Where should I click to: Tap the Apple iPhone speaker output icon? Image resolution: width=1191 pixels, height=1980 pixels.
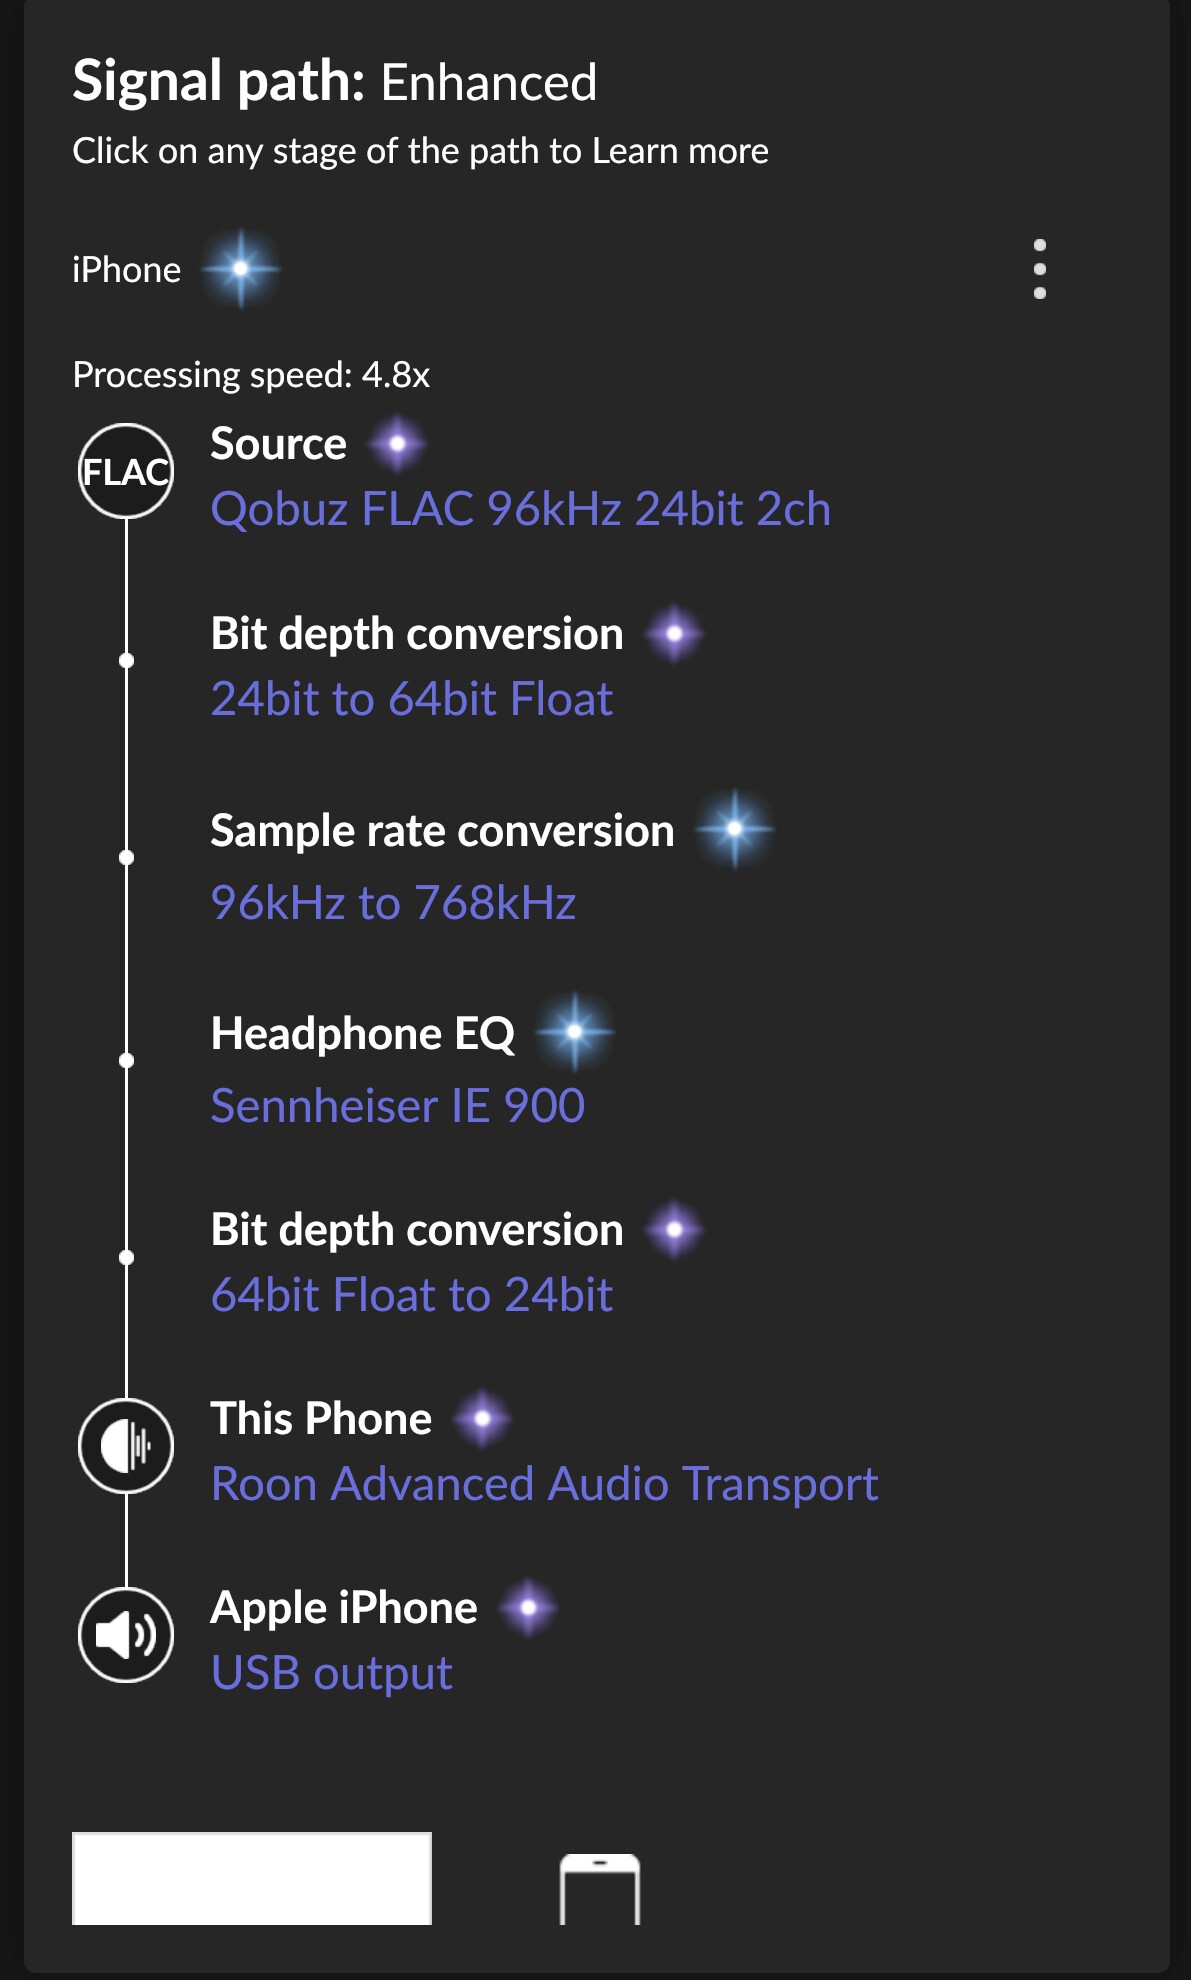click(126, 1635)
